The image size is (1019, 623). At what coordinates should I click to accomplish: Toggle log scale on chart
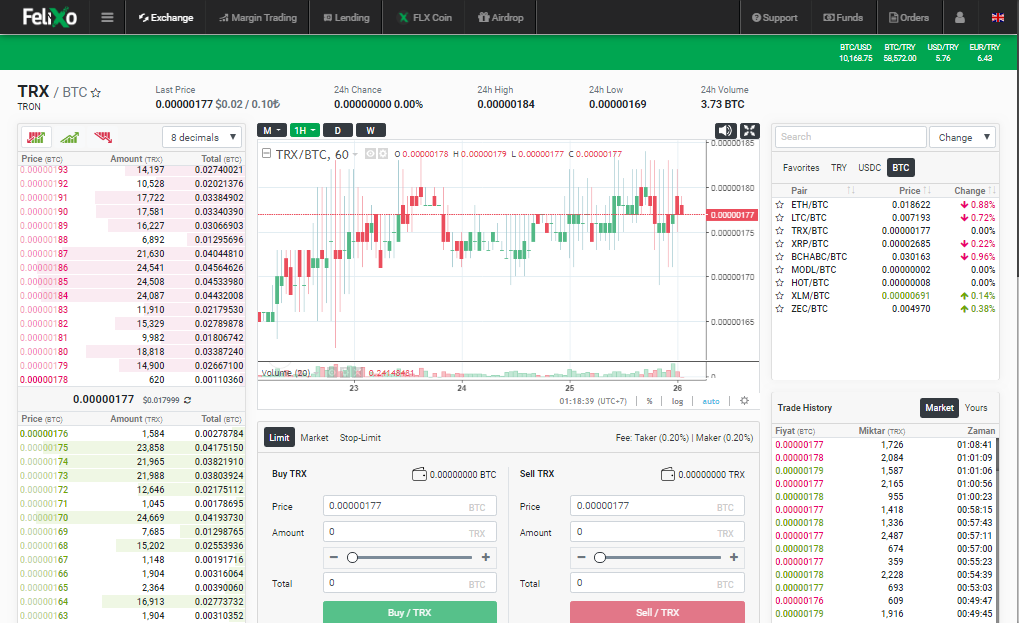[677, 401]
